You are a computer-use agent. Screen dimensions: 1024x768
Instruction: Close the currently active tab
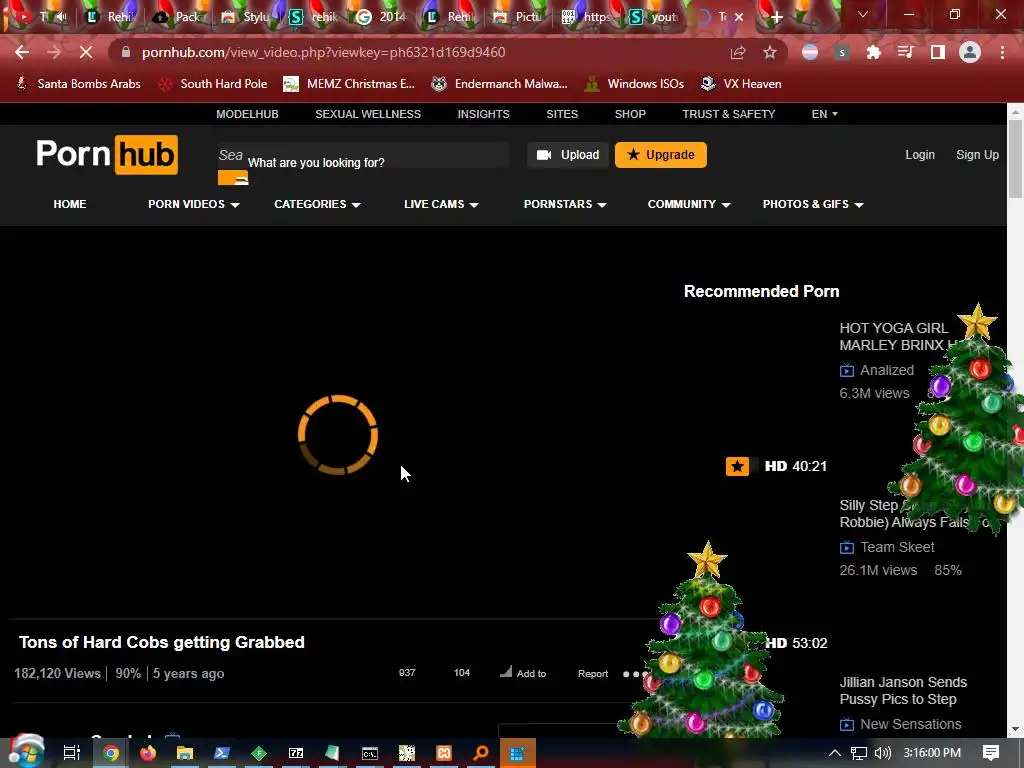739,17
